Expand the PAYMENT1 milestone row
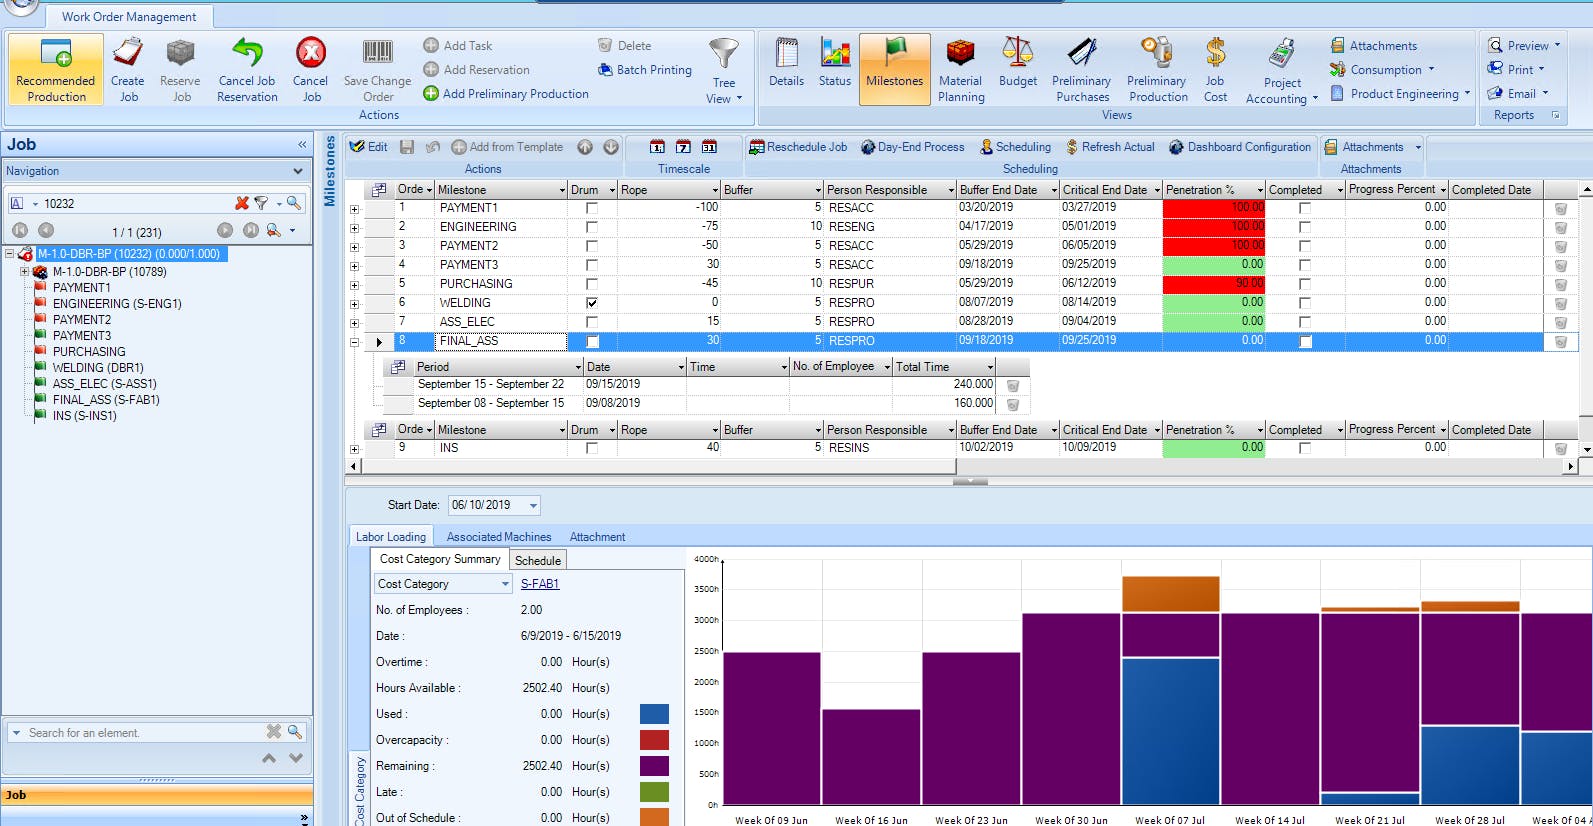Viewport: 1593px width, 826px height. point(354,209)
